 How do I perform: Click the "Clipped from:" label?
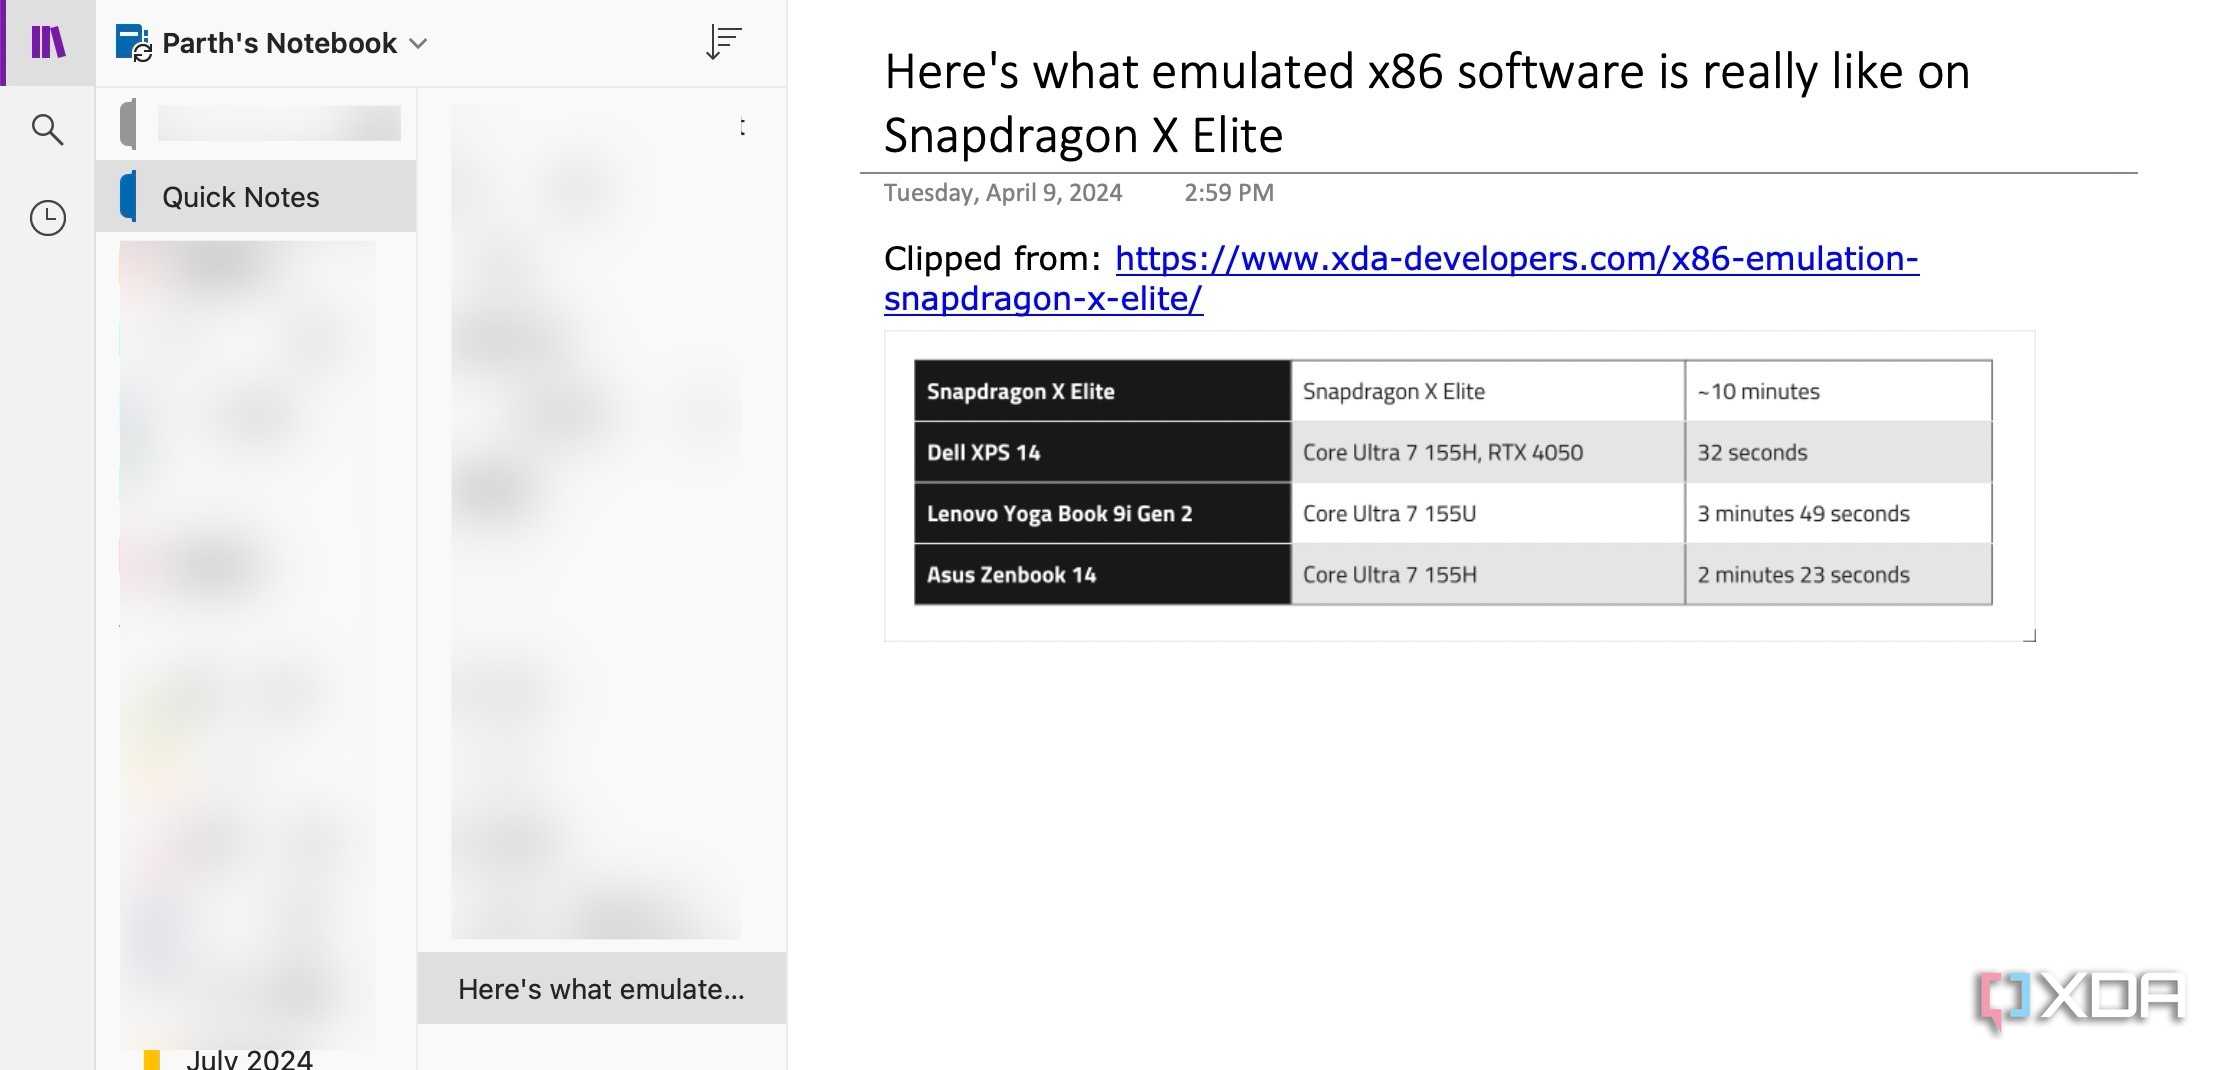(x=992, y=258)
